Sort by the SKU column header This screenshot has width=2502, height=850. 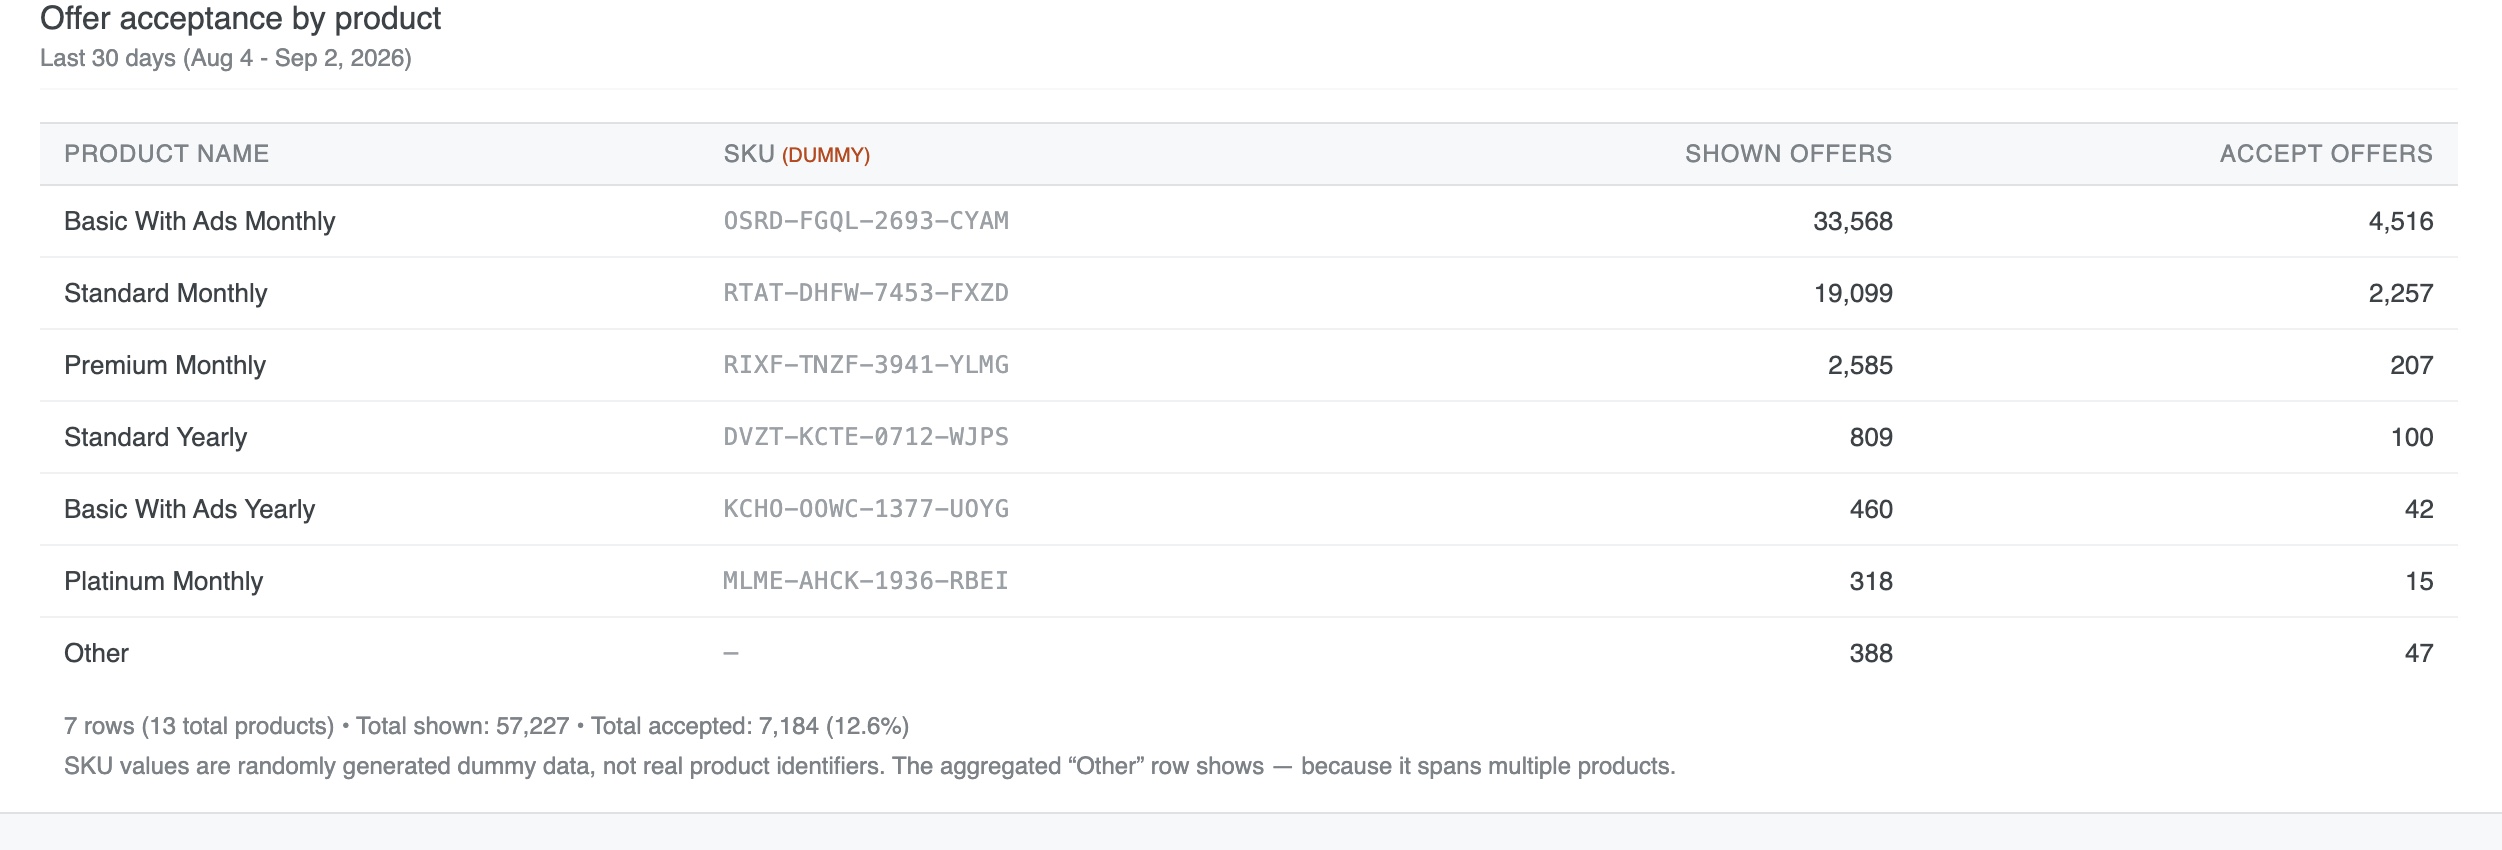click(796, 154)
